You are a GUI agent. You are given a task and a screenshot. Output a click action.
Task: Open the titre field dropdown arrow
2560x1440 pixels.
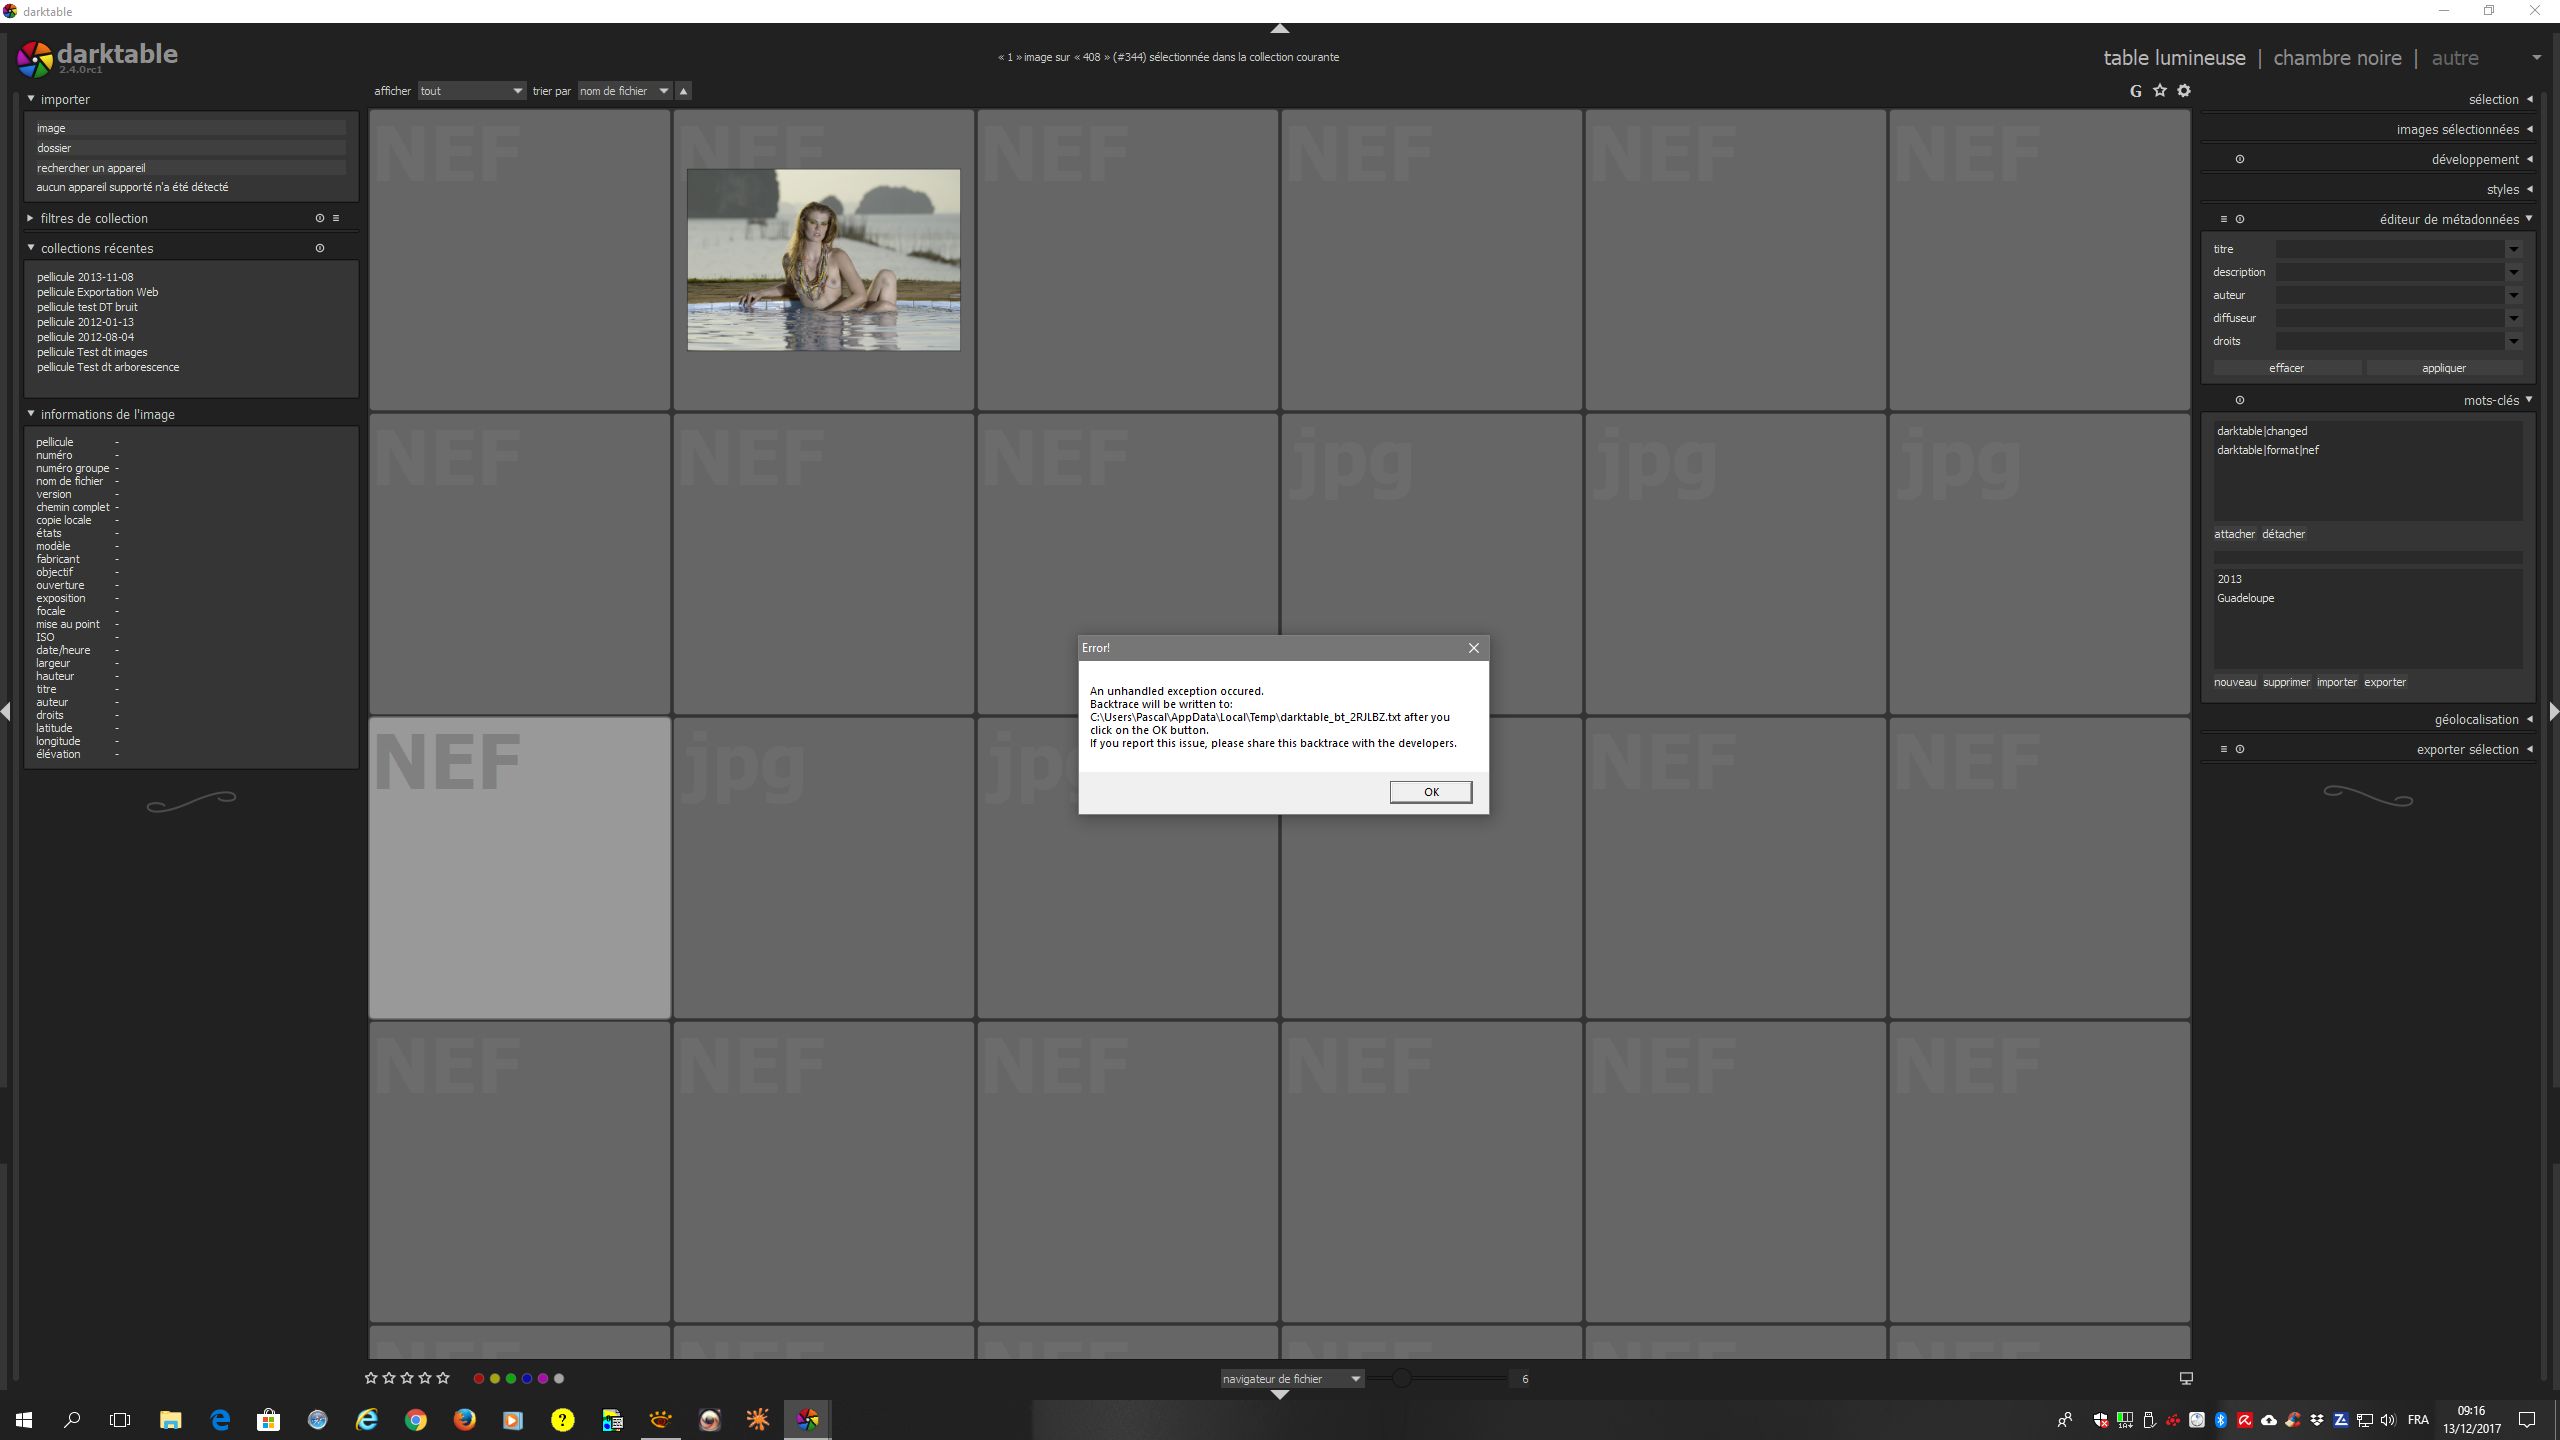(x=2513, y=249)
